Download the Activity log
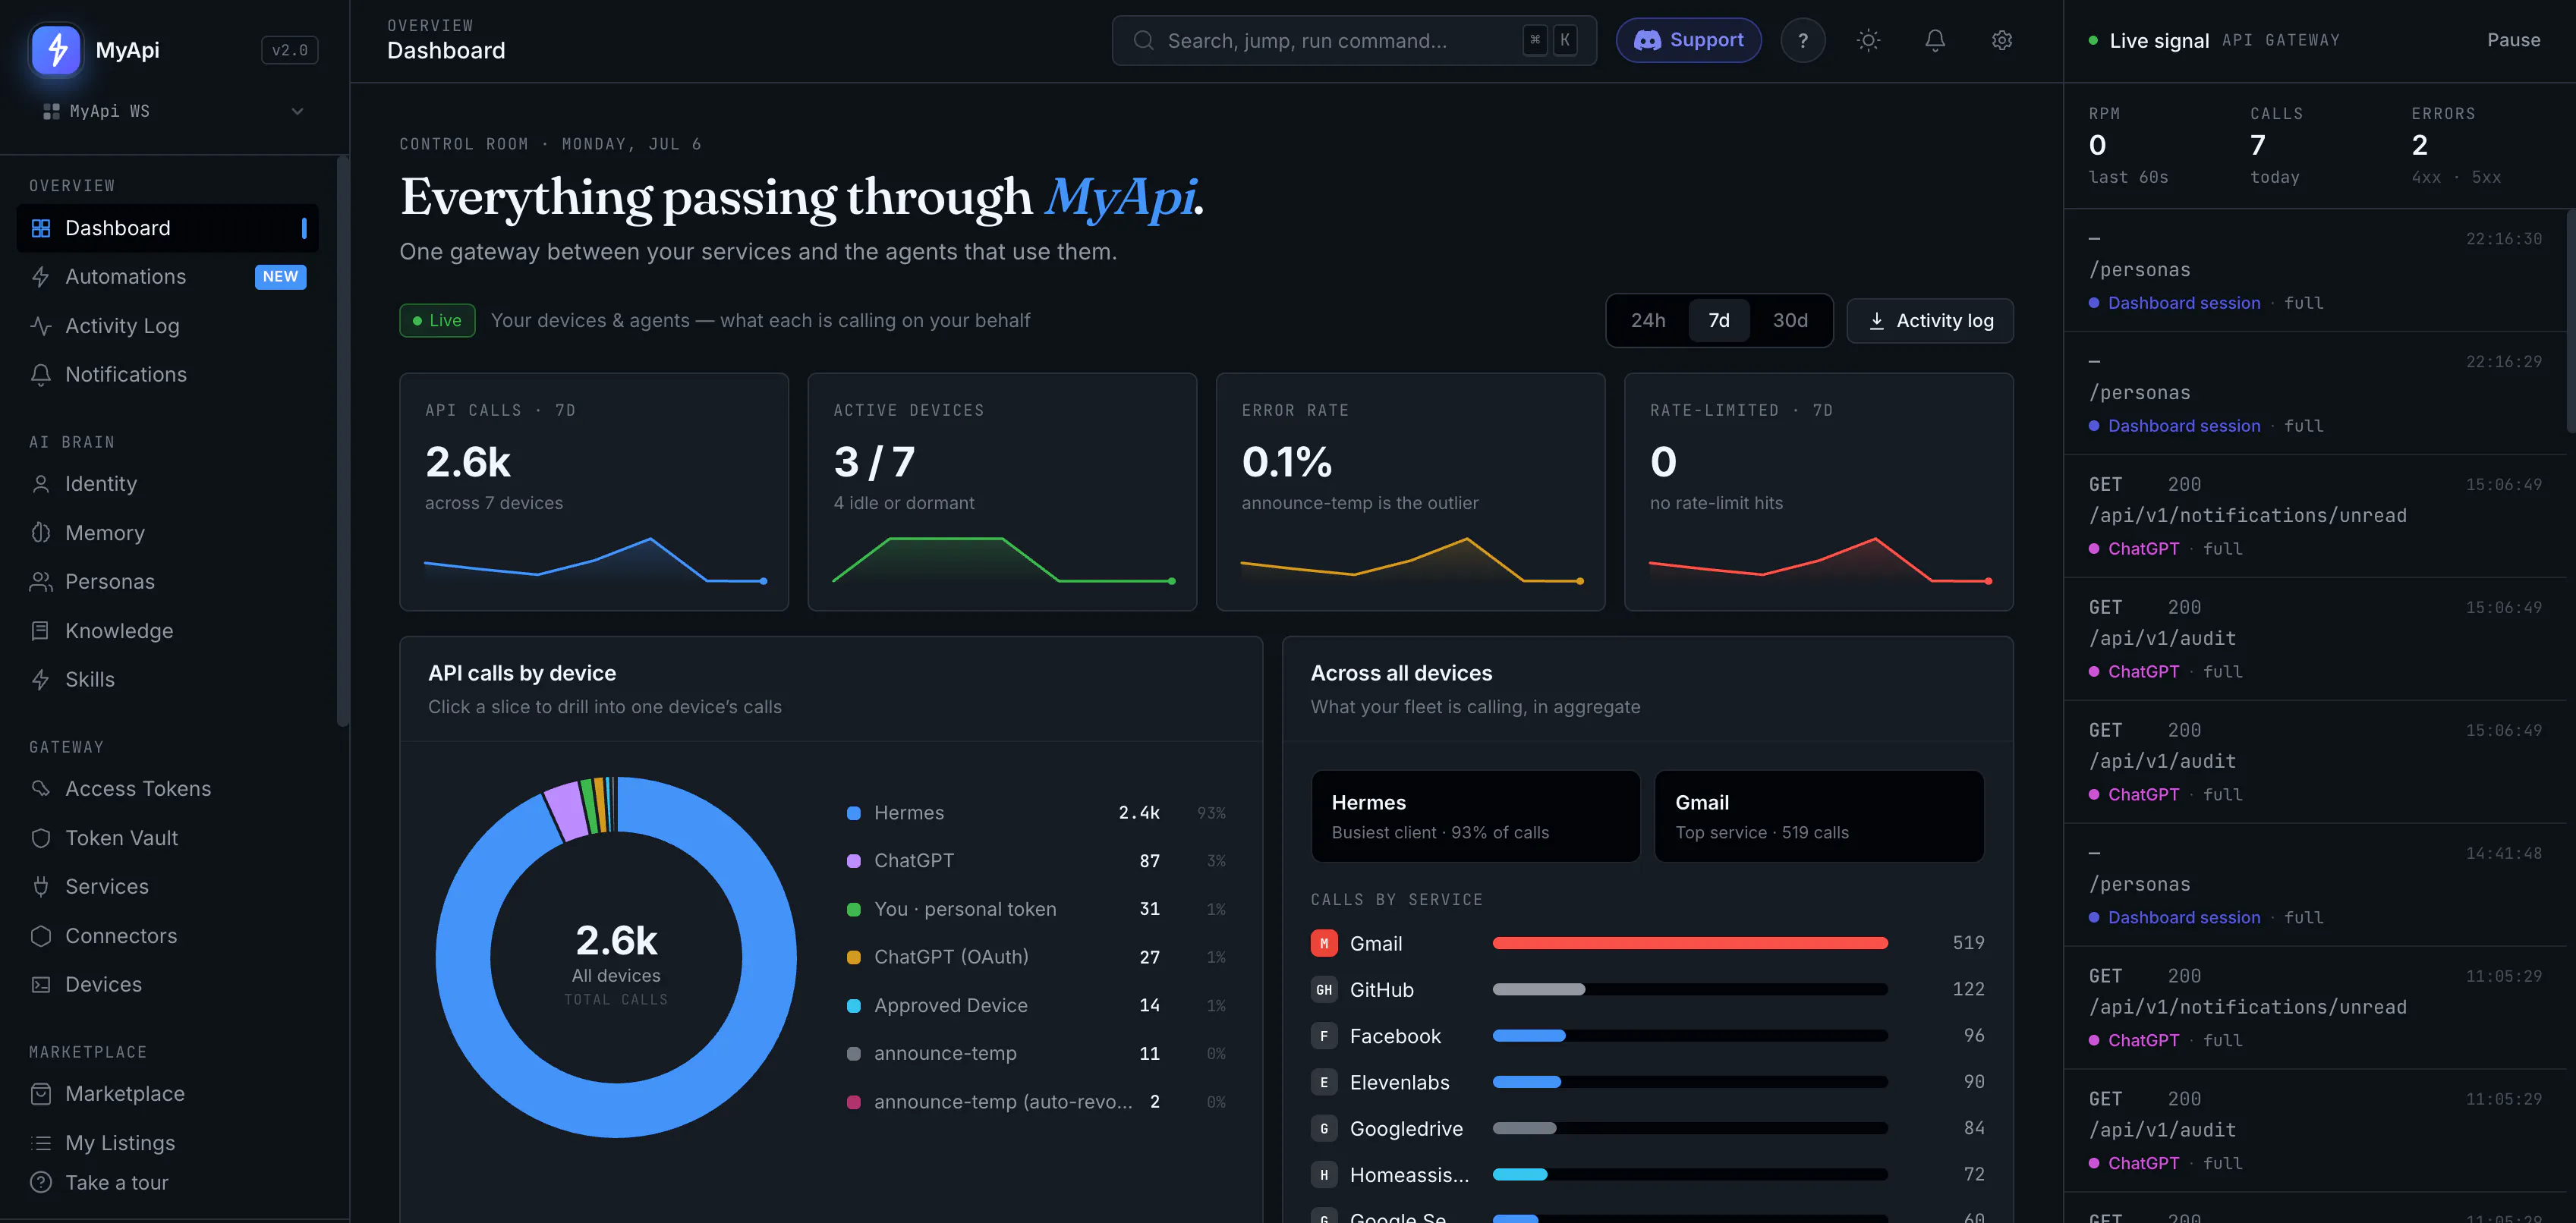This screenshot has width=2576, height=1223. (x=1930, y=321)
